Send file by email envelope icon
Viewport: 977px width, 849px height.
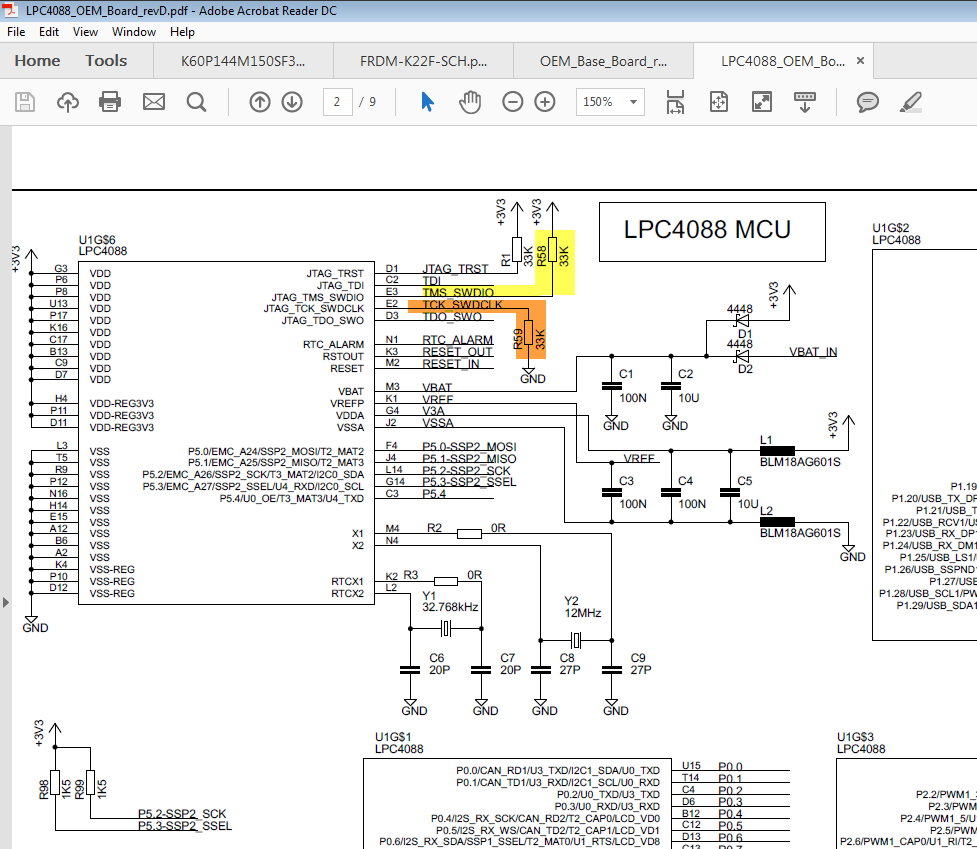point(154,102)
